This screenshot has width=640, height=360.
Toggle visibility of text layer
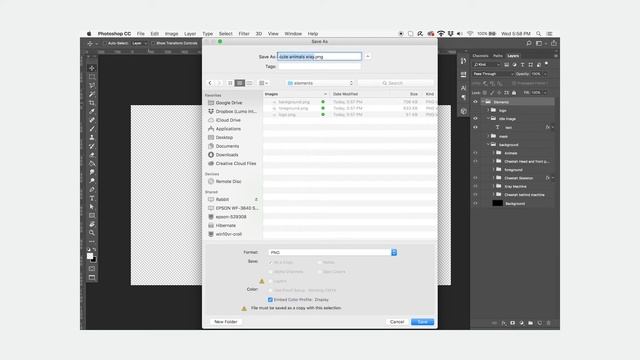coord(475,127)
